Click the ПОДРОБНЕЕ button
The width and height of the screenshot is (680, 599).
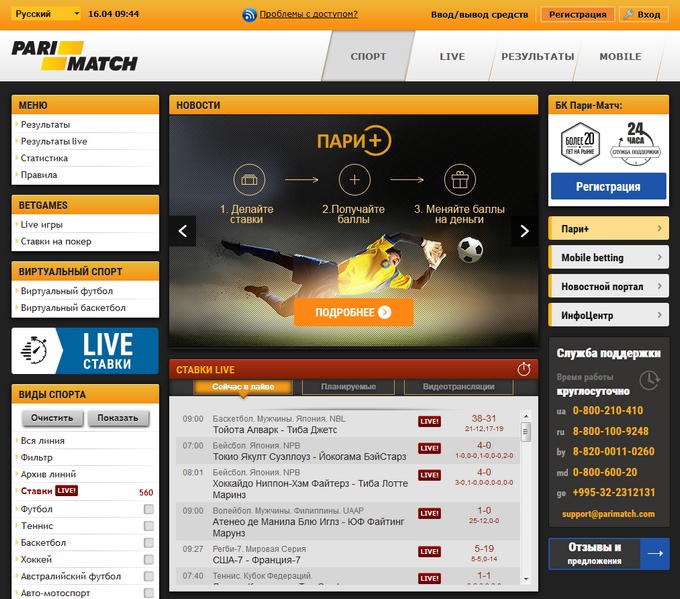click(353, 312)
